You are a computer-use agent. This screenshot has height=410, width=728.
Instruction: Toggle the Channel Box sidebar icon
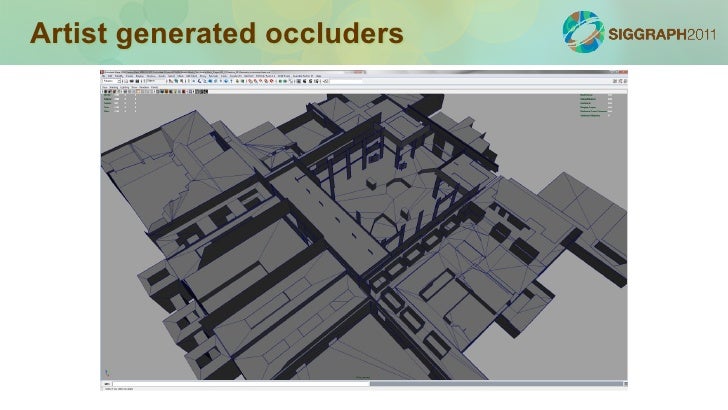(x=625, y=81)
